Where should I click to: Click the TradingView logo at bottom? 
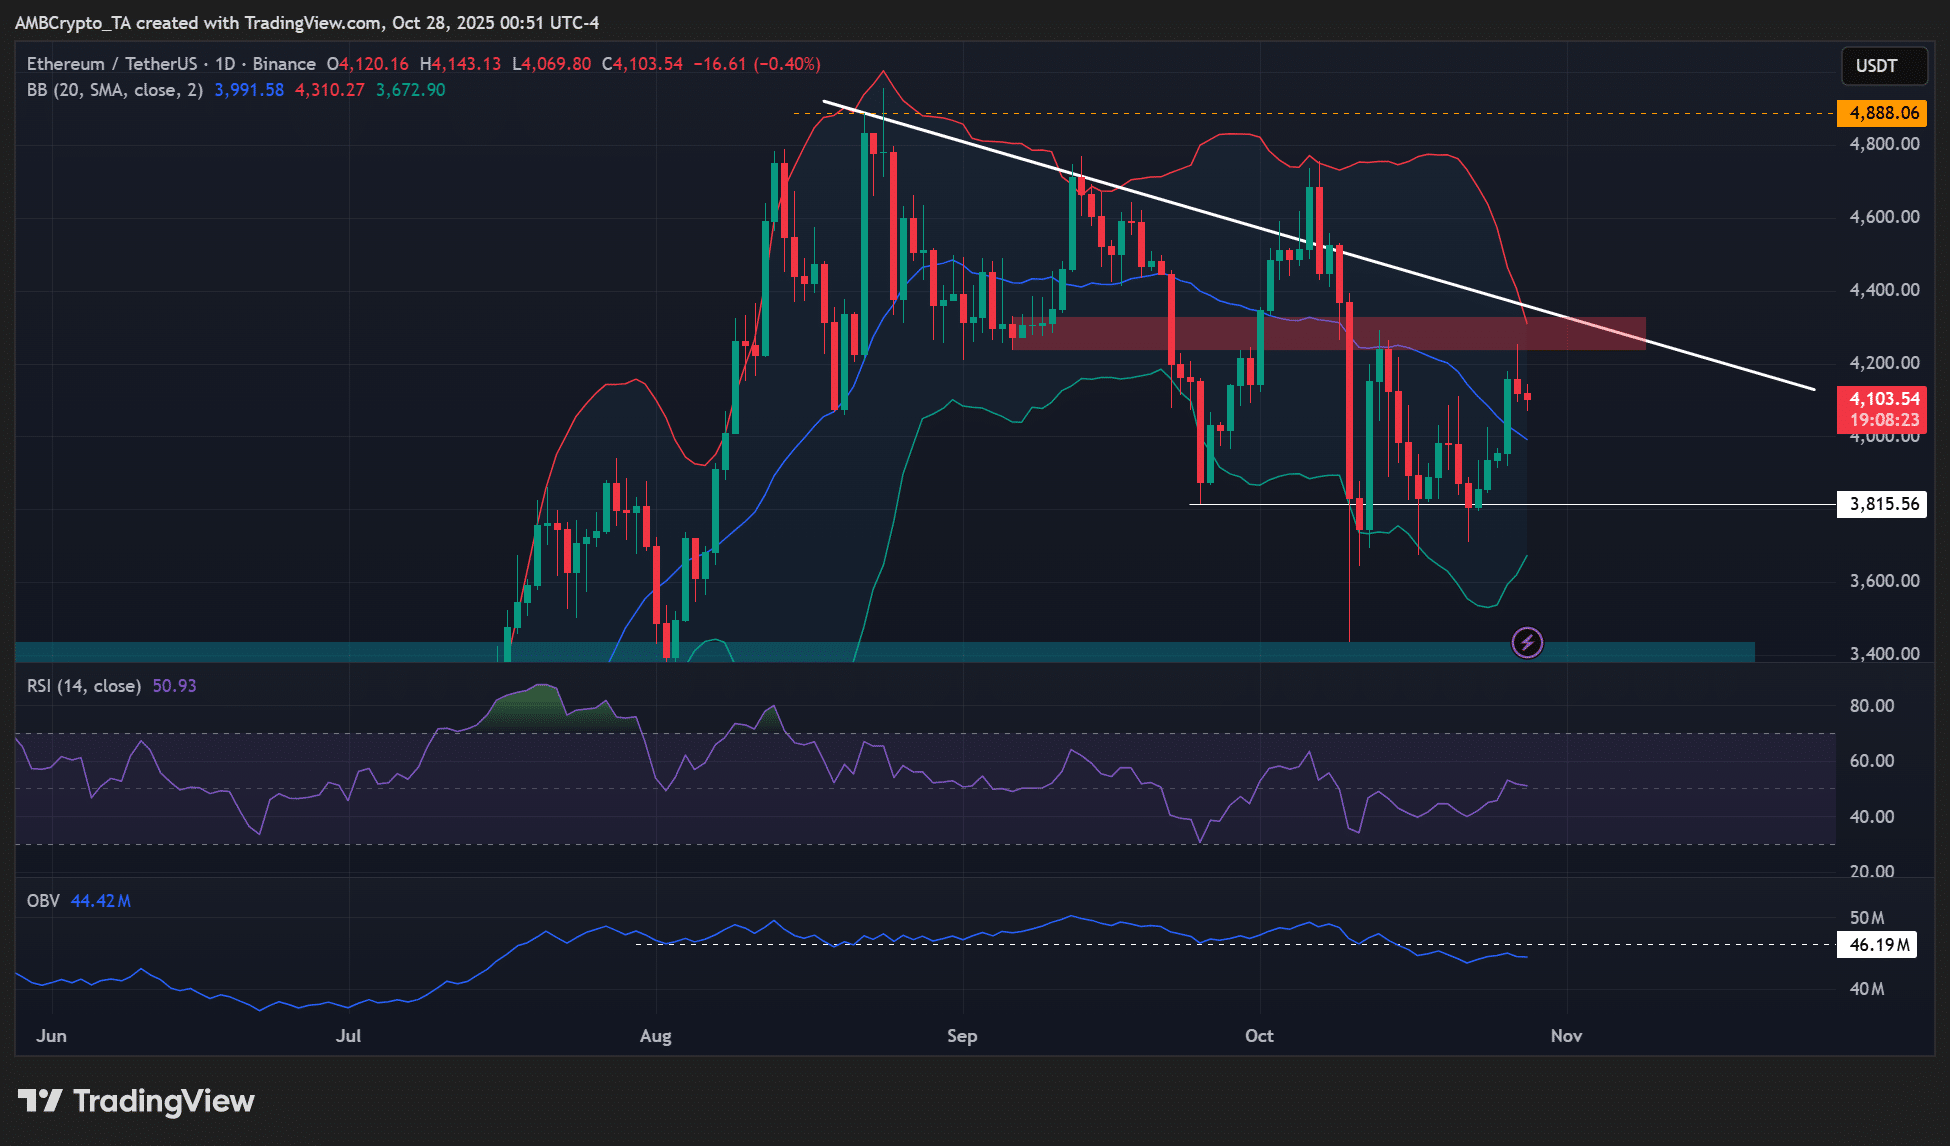pos(137,1101)
